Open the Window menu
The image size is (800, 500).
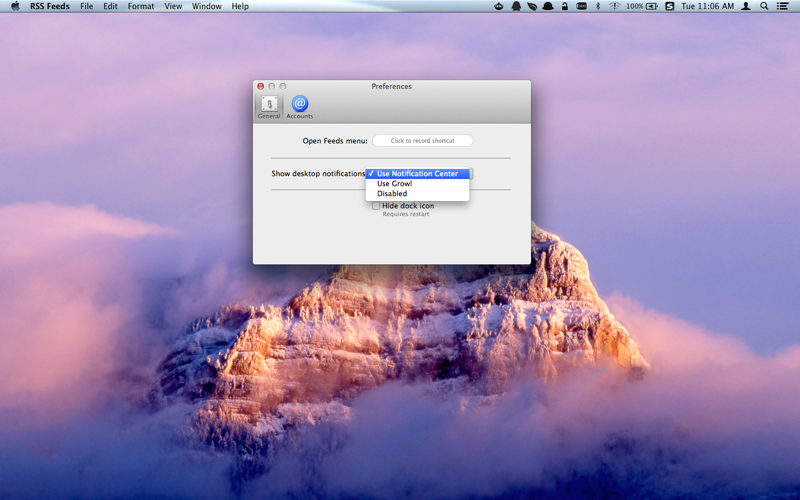(x=207, y=6)
